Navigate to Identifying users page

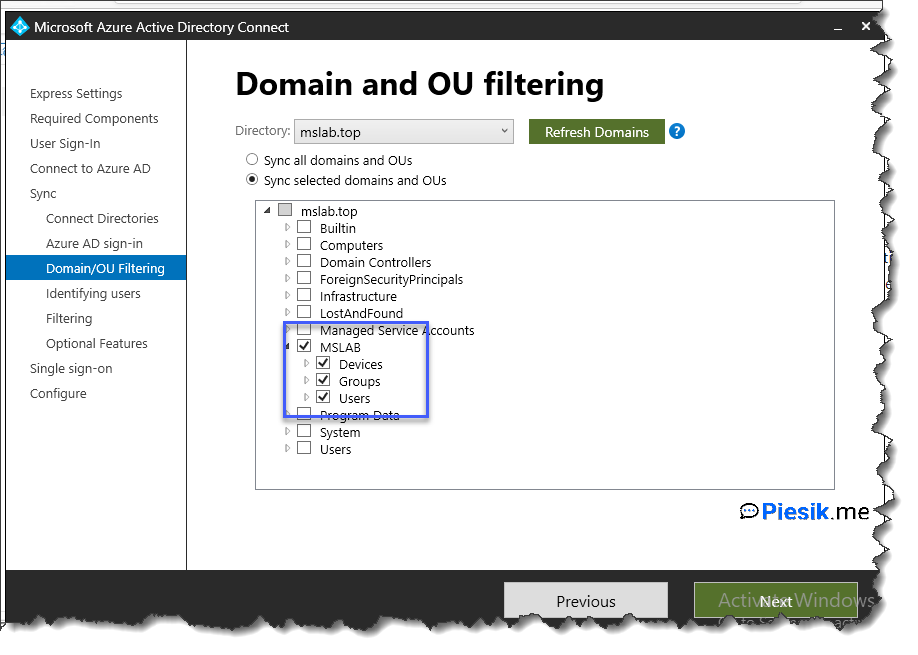93,294
